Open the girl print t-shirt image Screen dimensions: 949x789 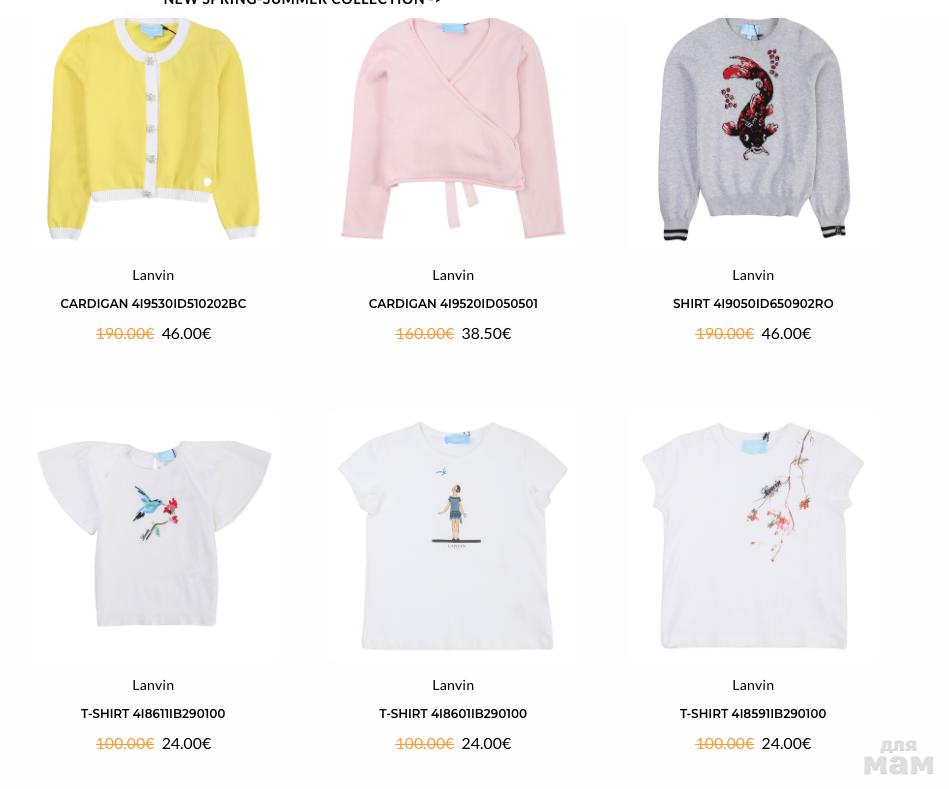pyautogui.click(x=453, y=536)
